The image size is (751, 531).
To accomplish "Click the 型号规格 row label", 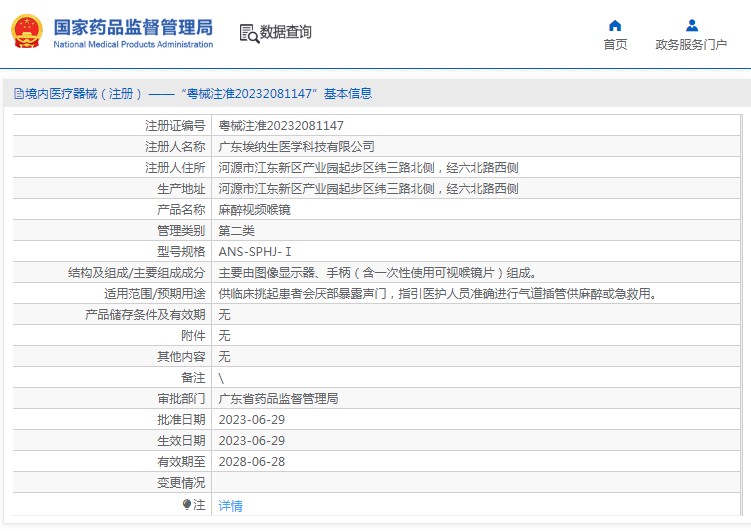I will coord(181,251).
